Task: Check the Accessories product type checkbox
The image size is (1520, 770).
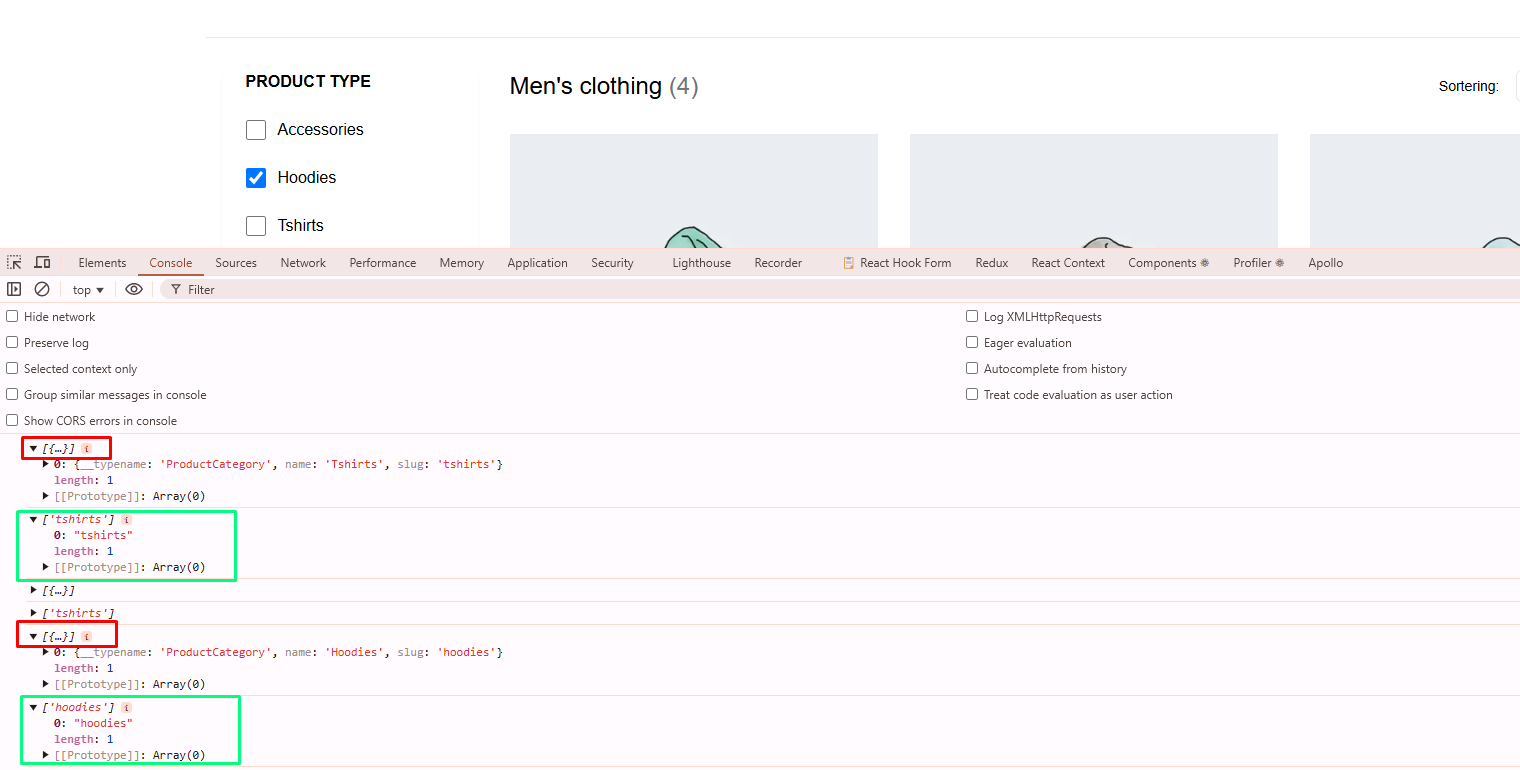Action: pos(256,130)
